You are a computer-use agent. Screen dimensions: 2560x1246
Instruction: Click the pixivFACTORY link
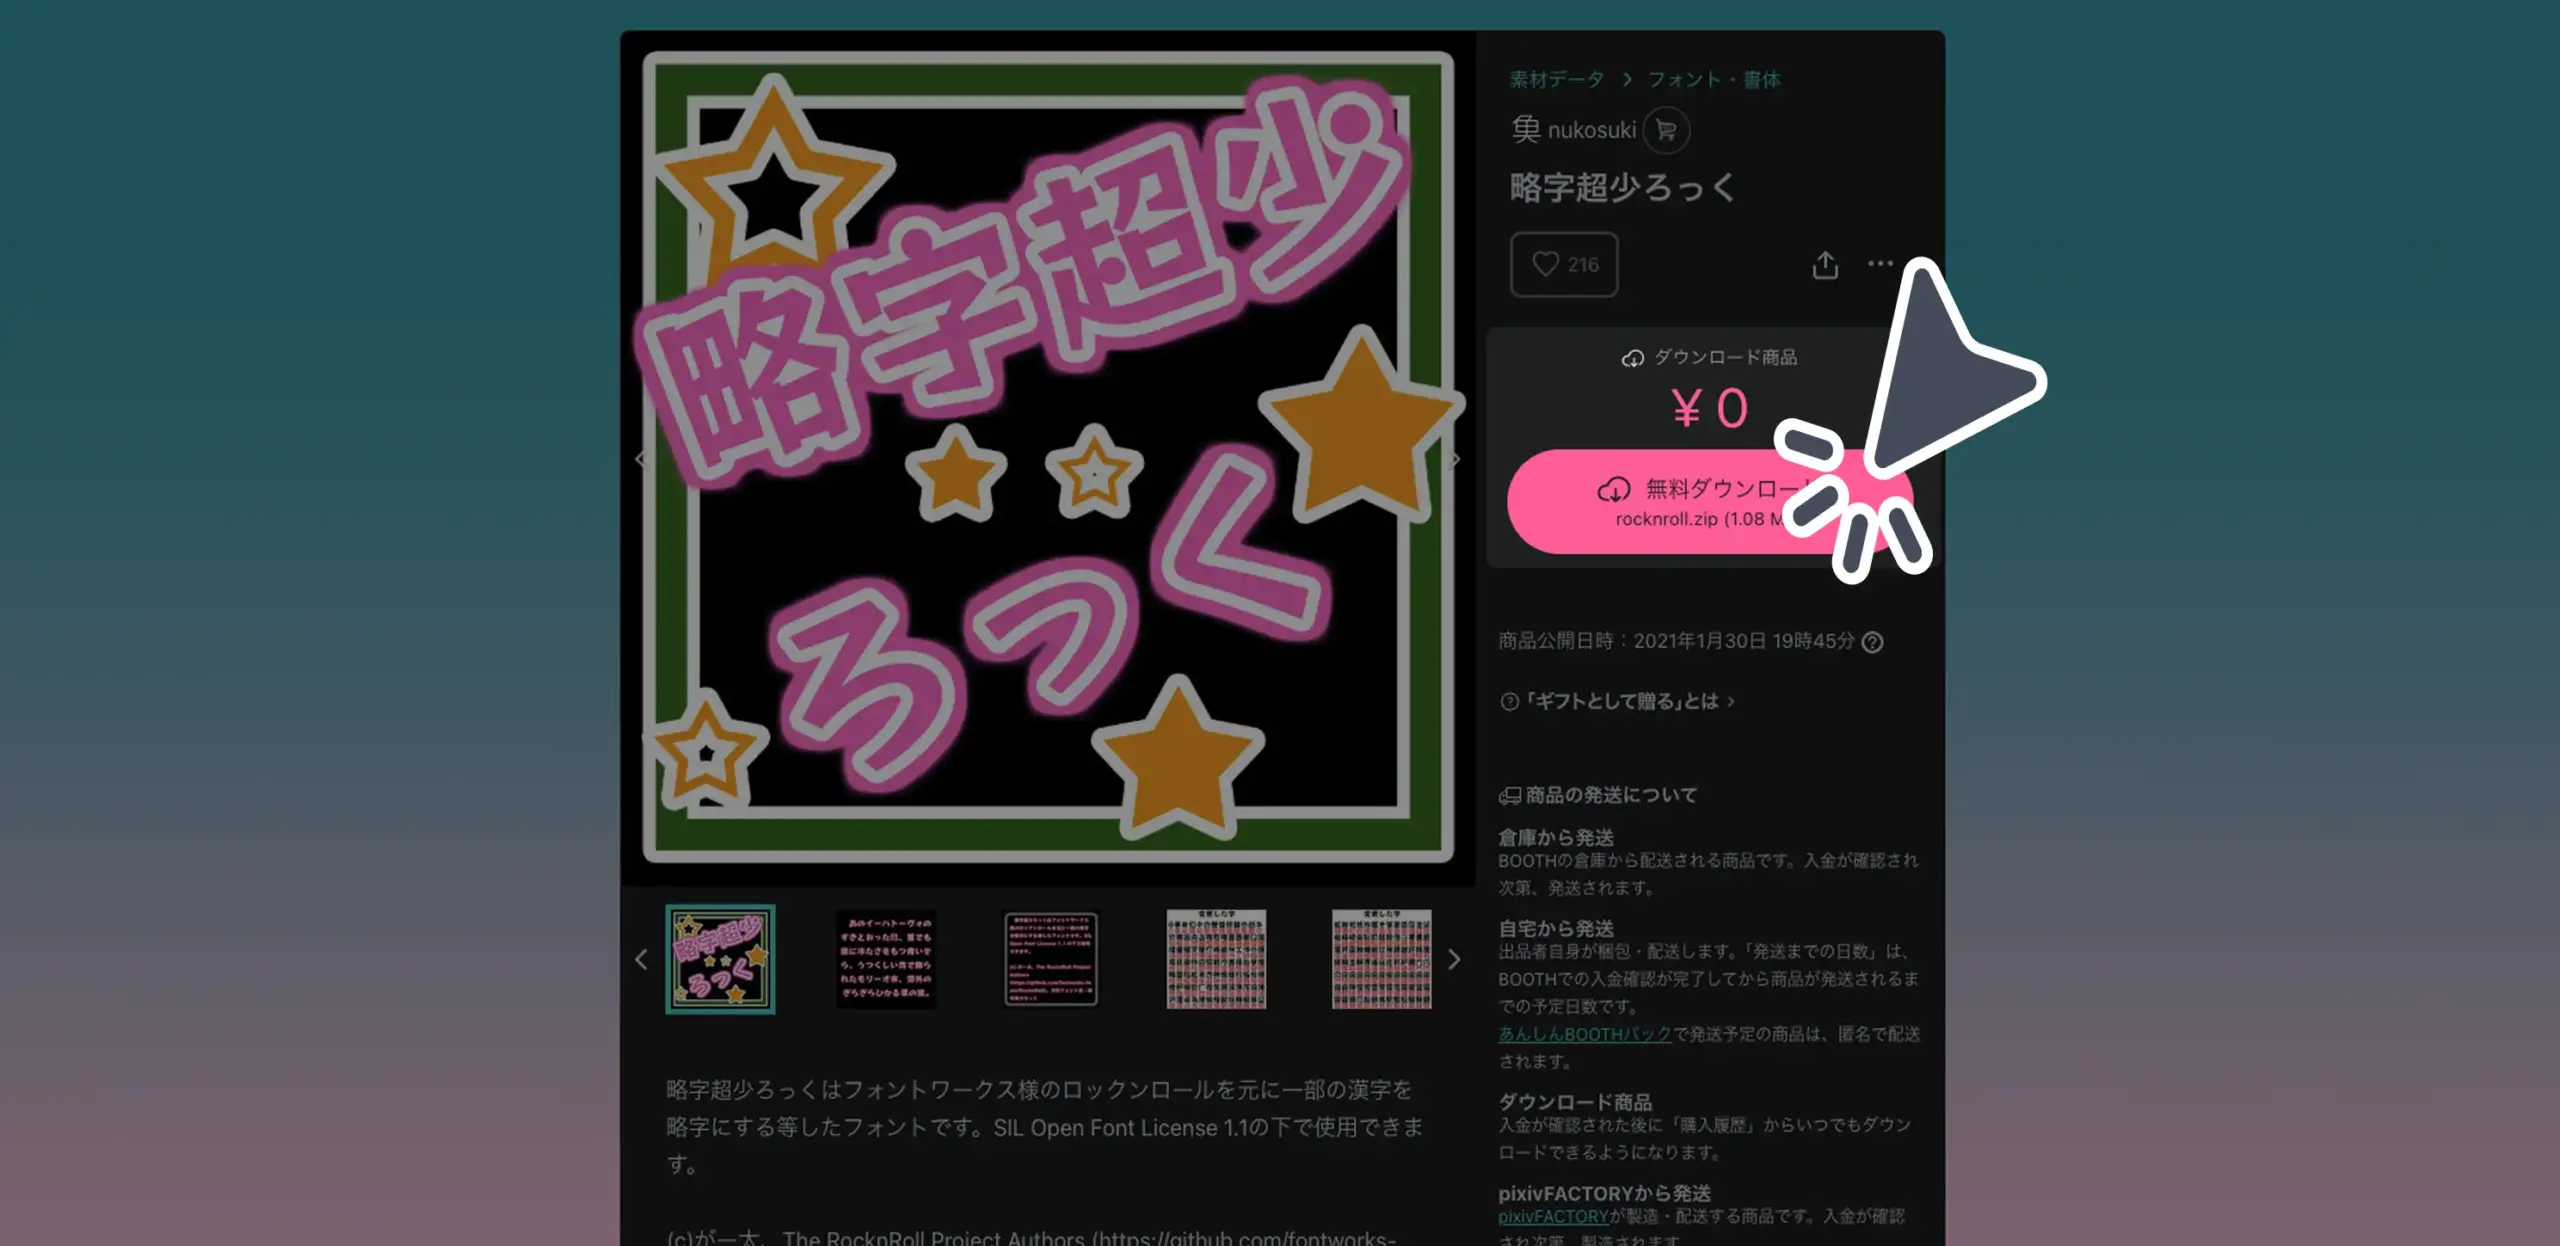point(1553,1216)
